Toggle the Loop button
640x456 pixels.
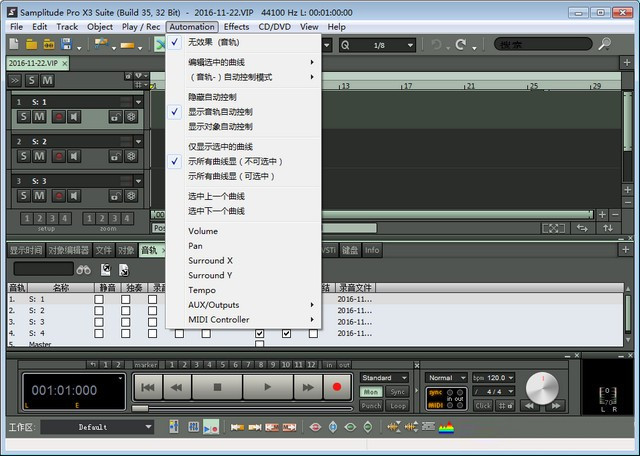tap(397, 406)
